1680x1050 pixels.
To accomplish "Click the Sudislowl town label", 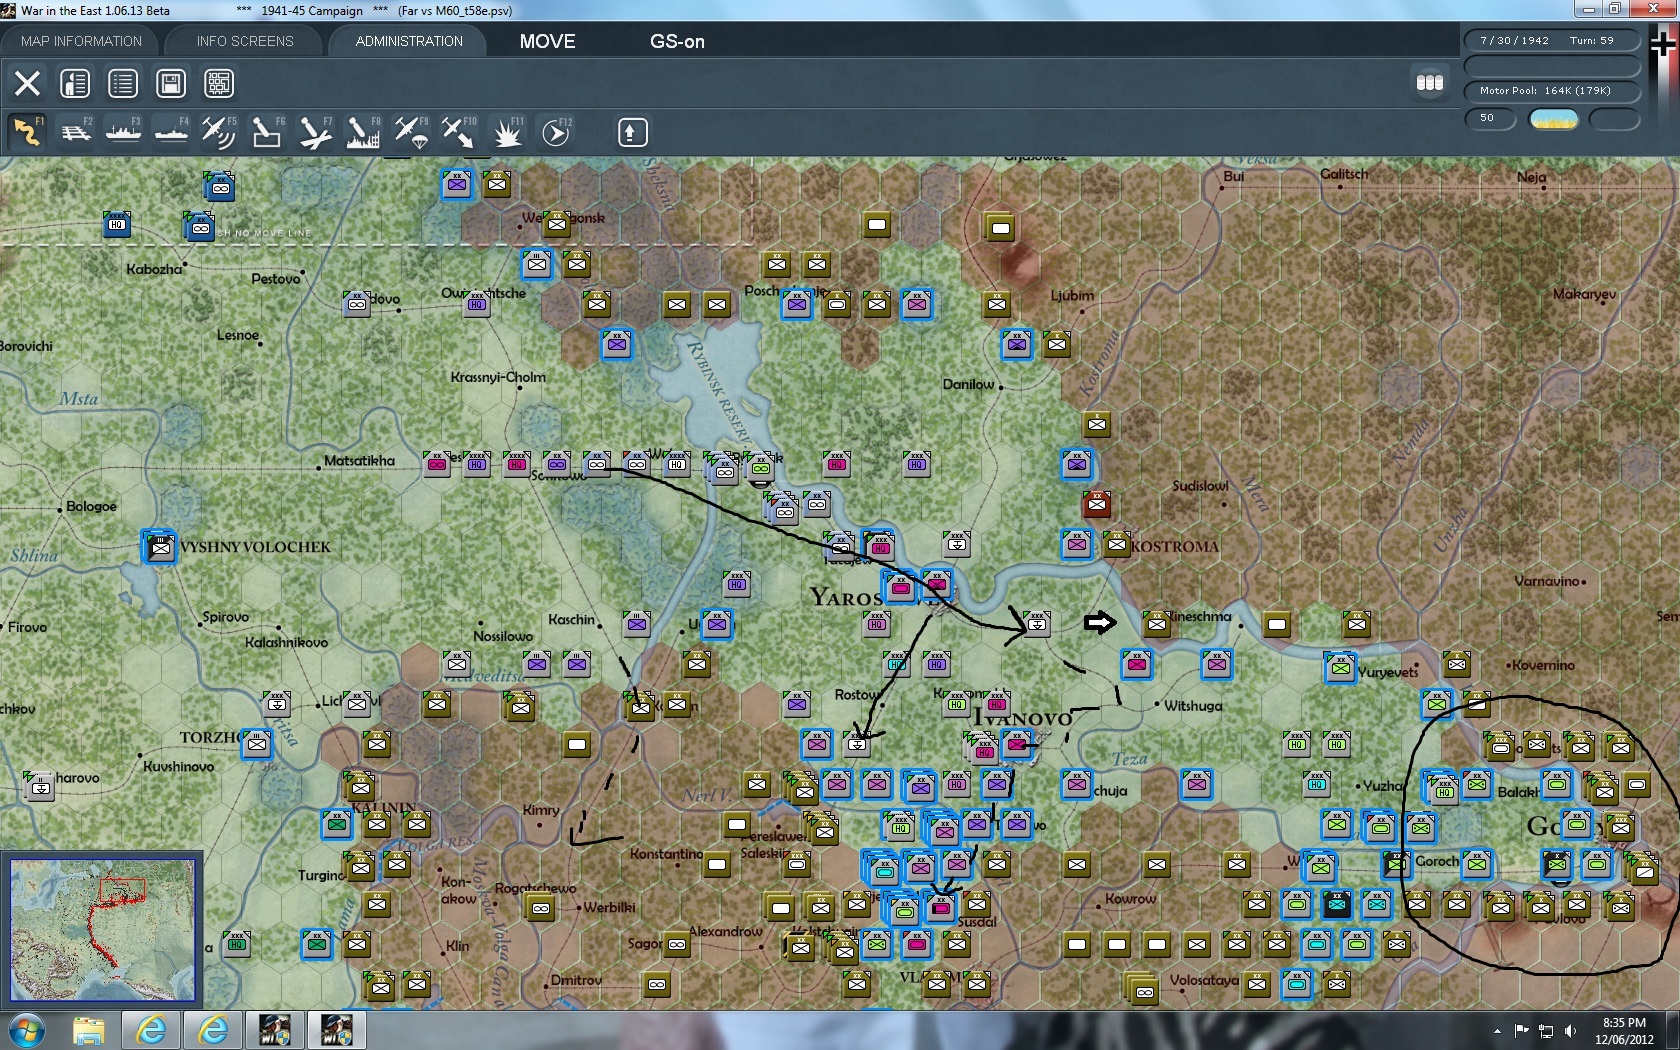I will (1200, 486).
